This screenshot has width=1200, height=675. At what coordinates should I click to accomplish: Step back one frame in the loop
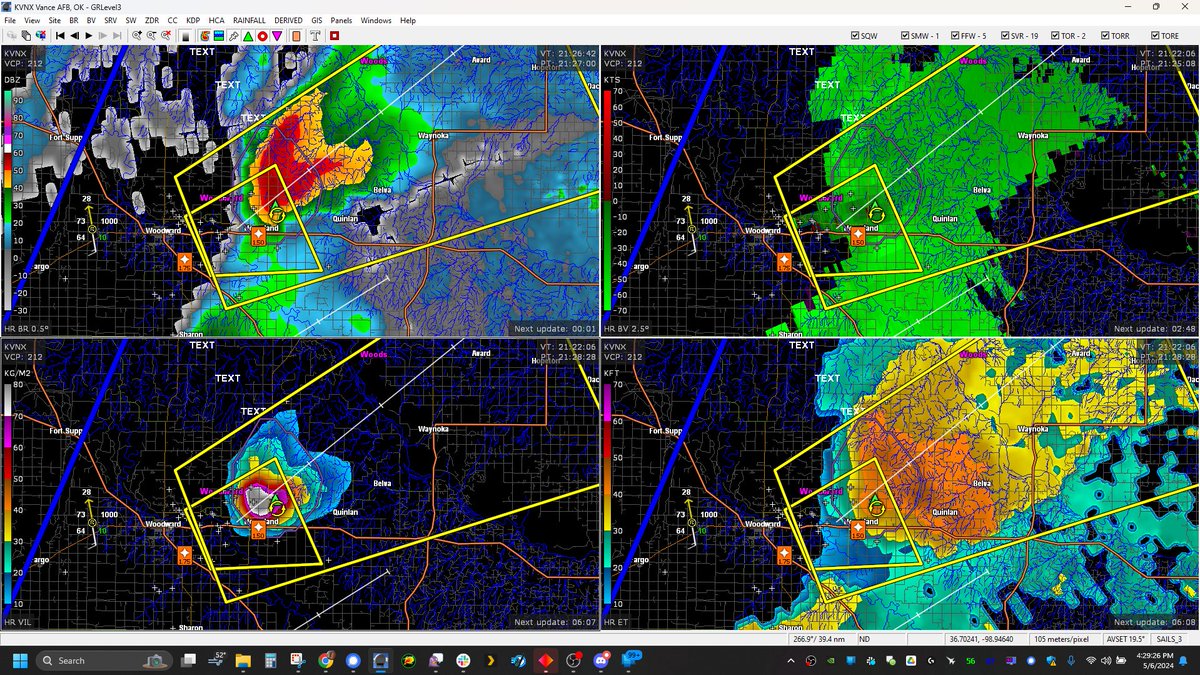[75, 36]
